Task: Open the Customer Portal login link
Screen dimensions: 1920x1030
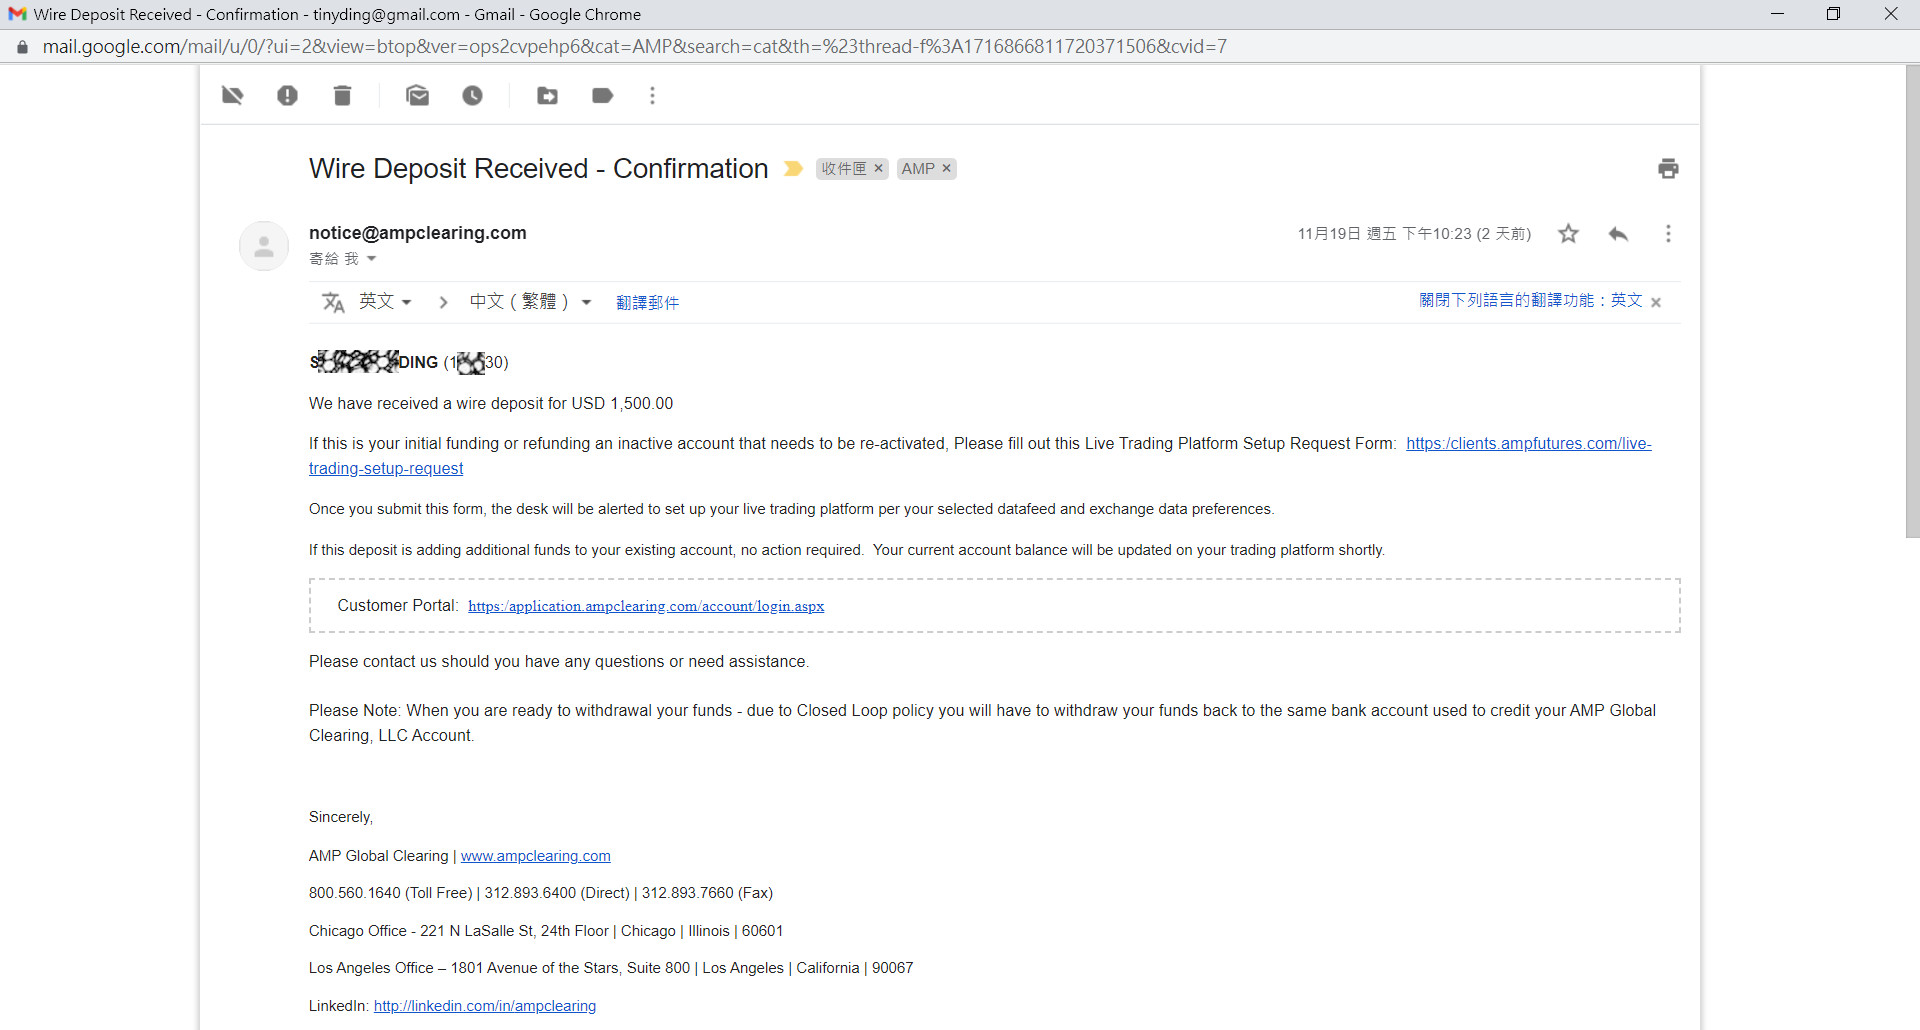Action: pos(646,606)
